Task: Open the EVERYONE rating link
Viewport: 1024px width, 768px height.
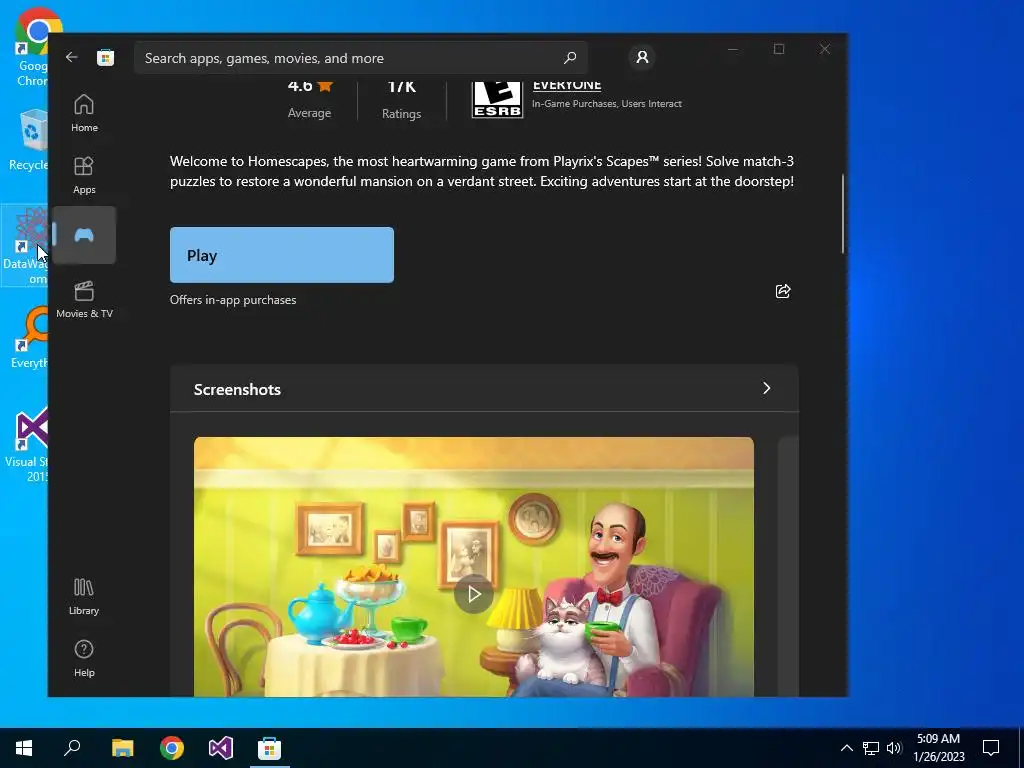Action: (x=567, y=86)
